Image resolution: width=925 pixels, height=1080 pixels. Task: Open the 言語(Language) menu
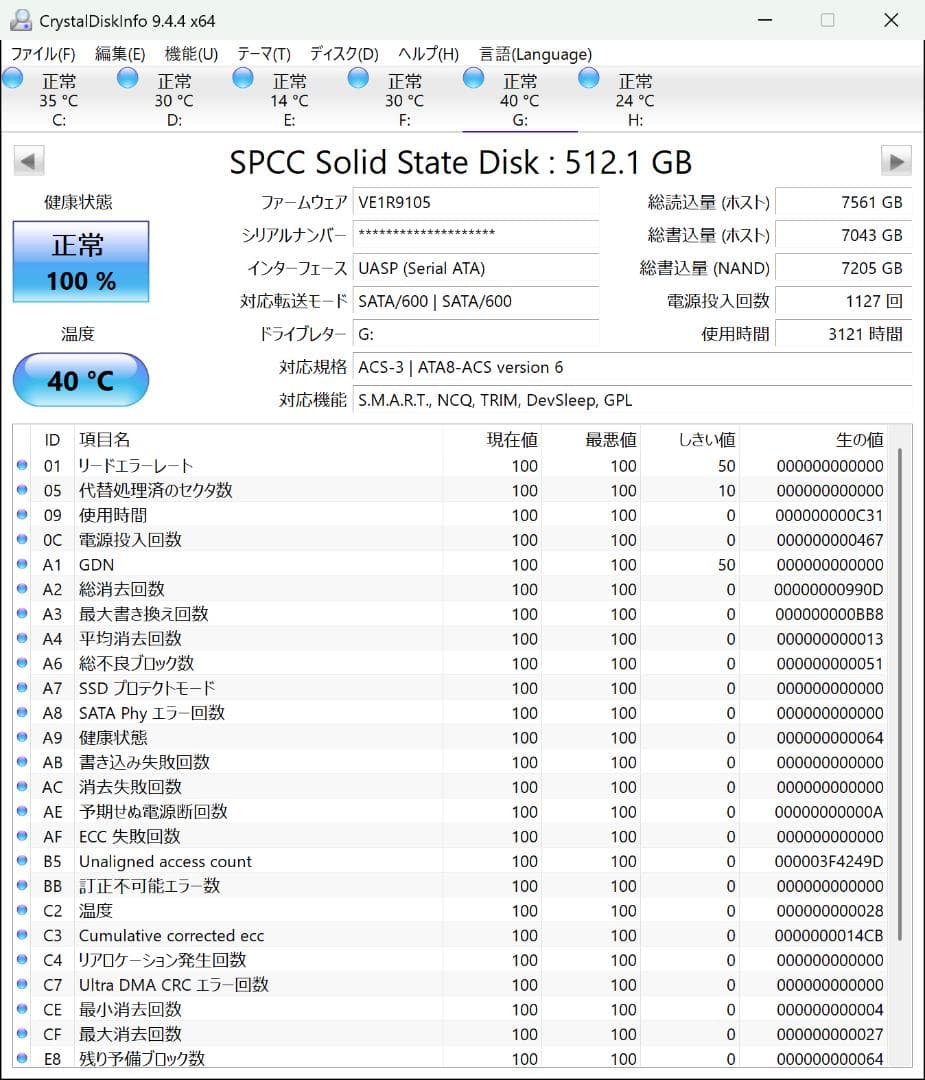535,54
